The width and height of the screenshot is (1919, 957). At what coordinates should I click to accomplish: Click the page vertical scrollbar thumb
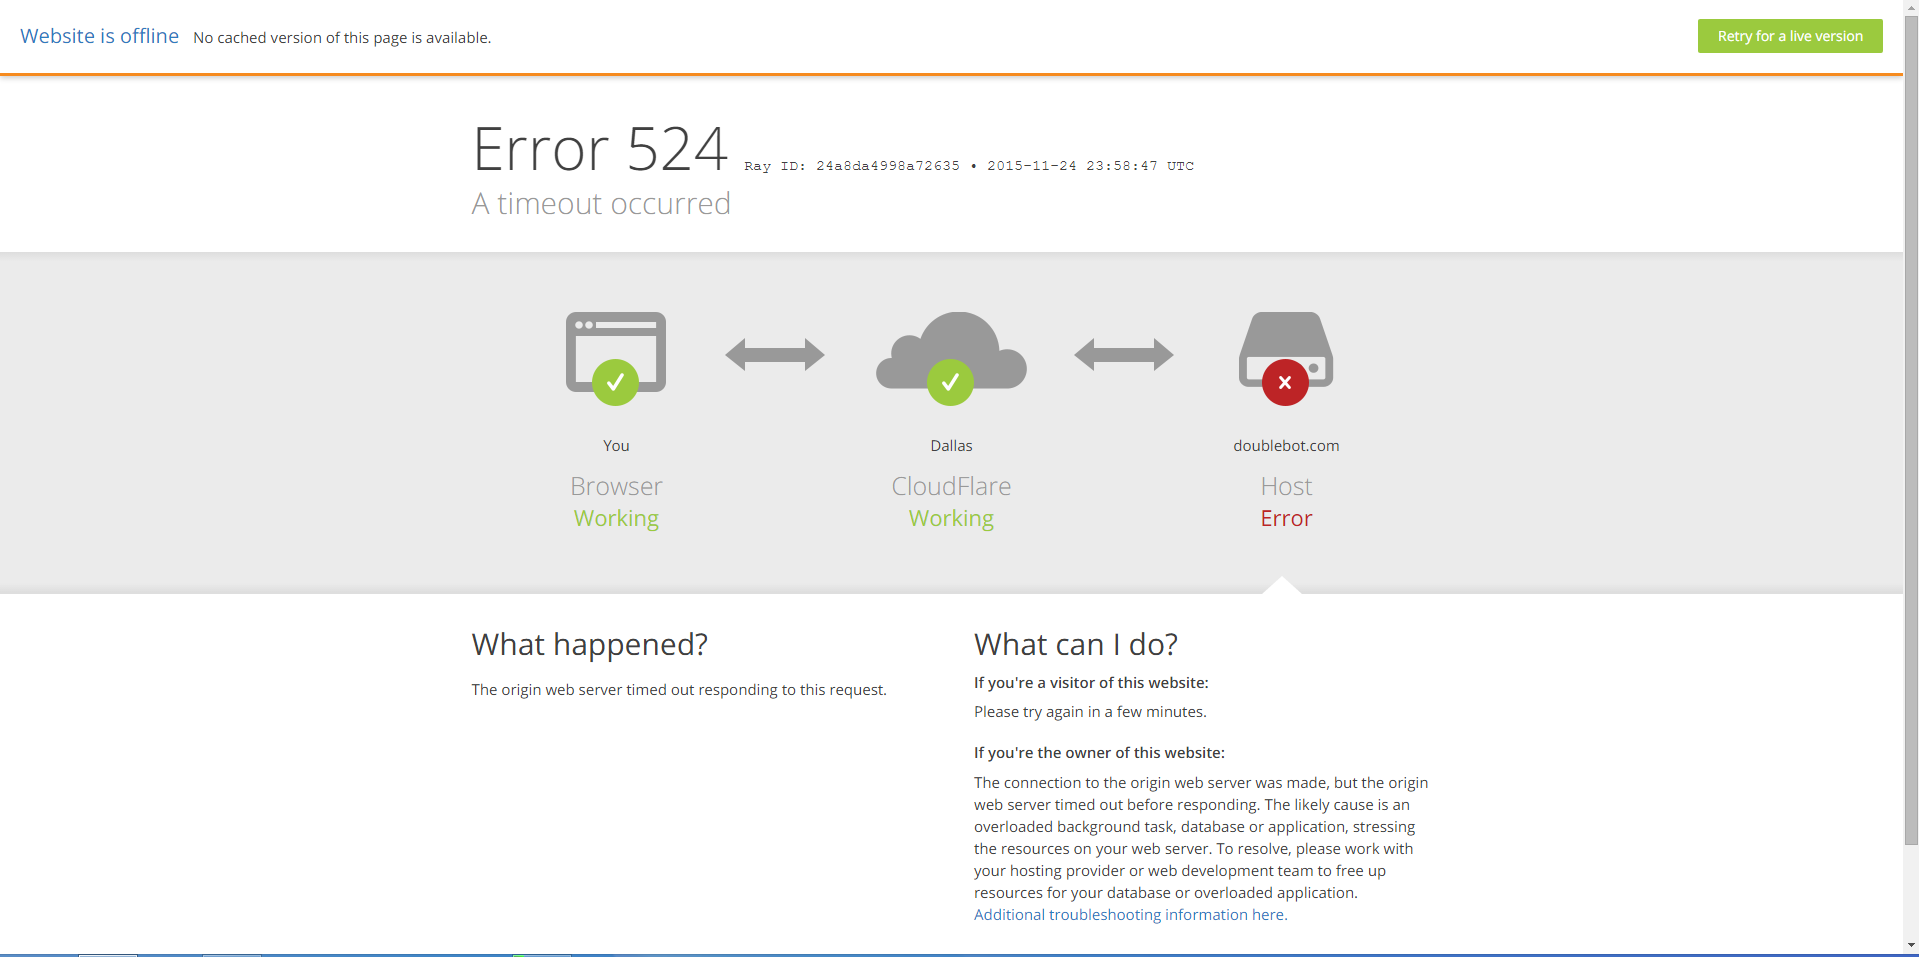pos(1911,430)
